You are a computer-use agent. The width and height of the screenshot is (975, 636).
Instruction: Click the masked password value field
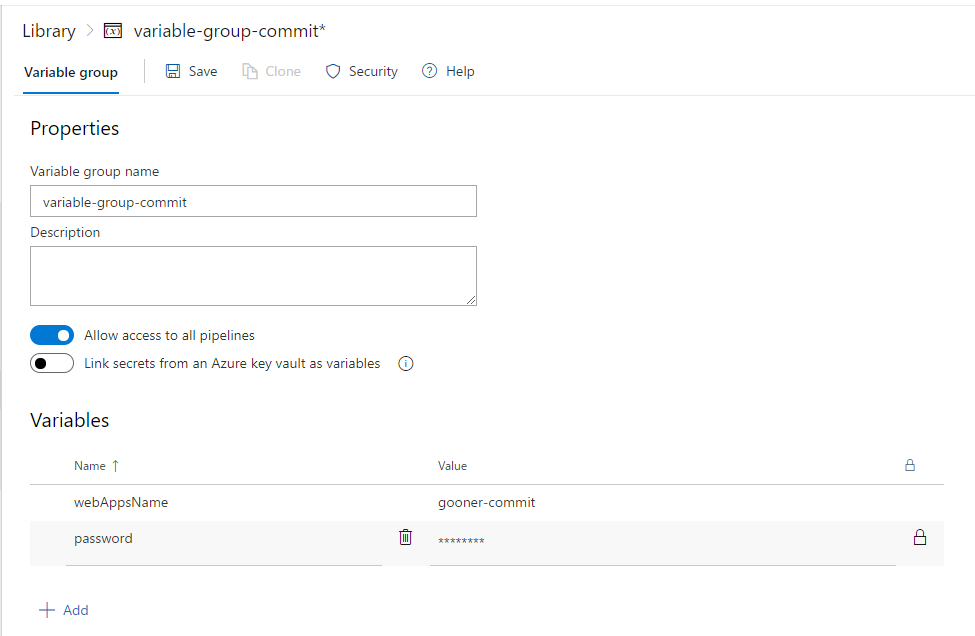click(x=660, y=541)
